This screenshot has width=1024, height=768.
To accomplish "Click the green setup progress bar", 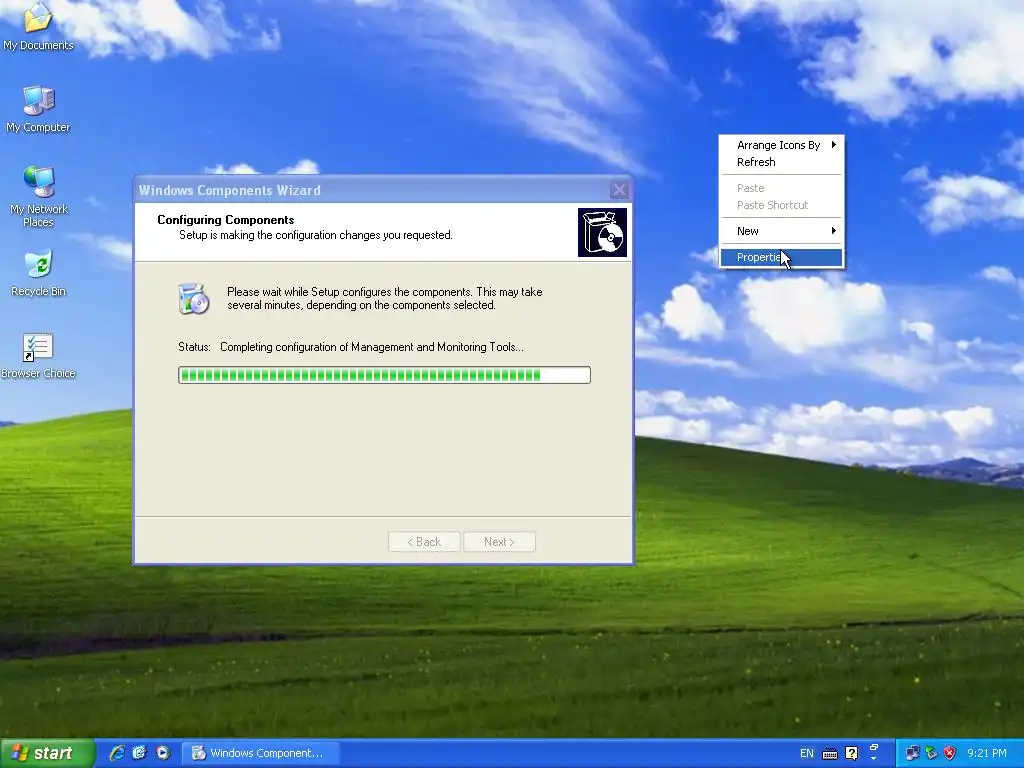I will coord(384,375).
